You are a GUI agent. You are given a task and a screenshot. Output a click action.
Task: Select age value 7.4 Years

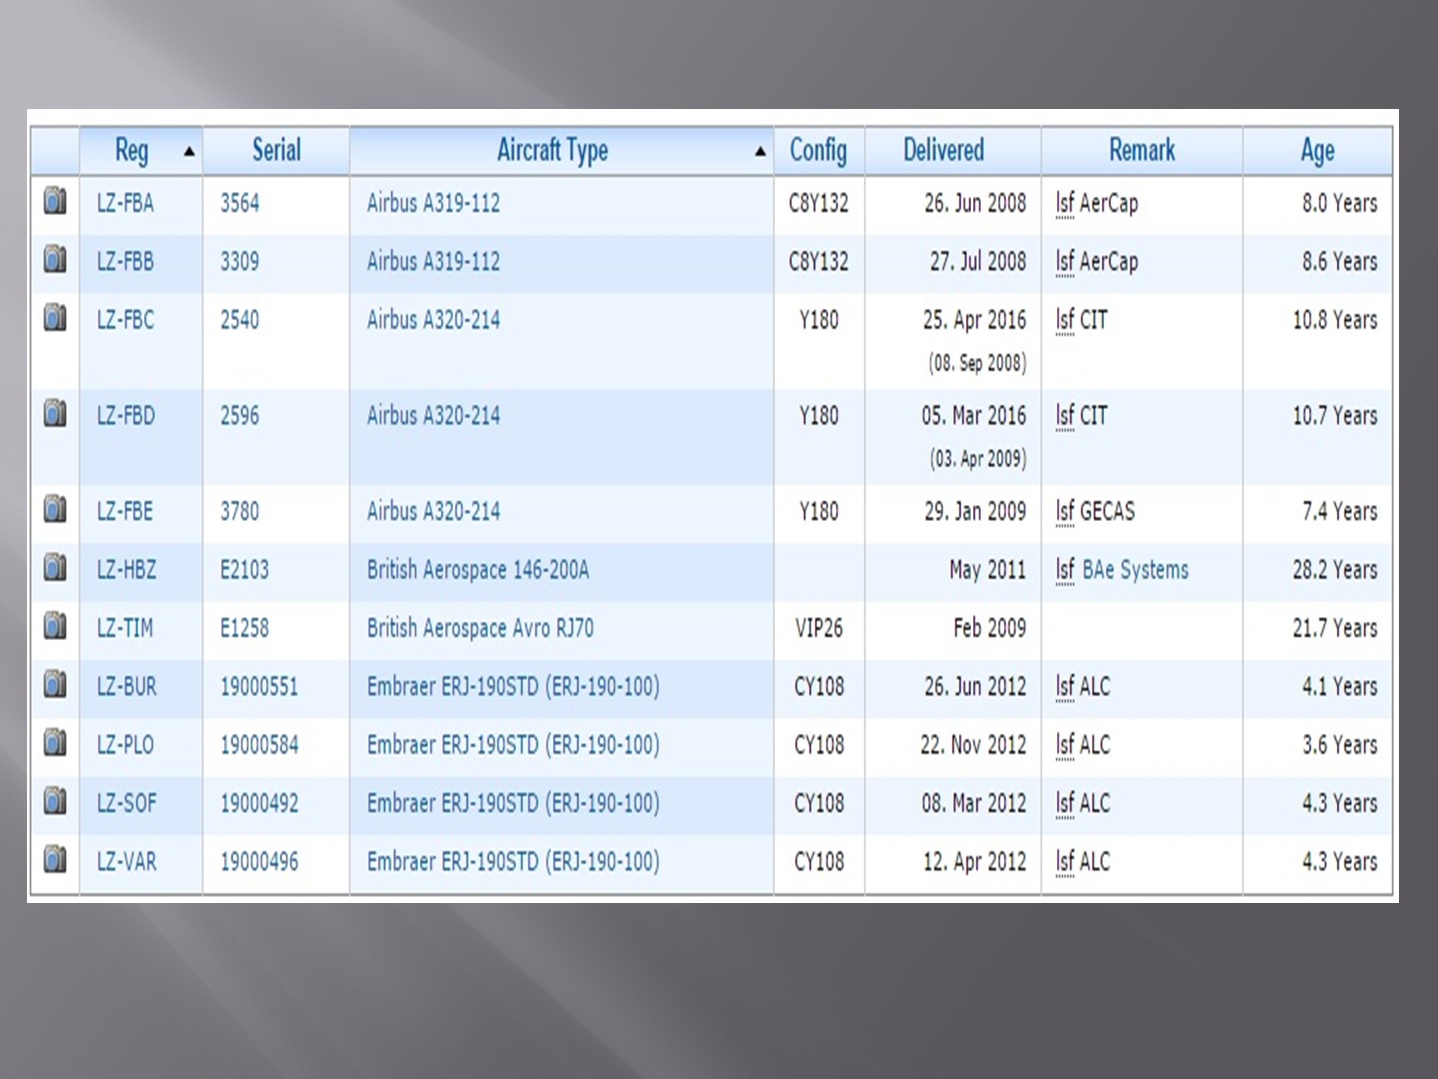point(1340,512)
